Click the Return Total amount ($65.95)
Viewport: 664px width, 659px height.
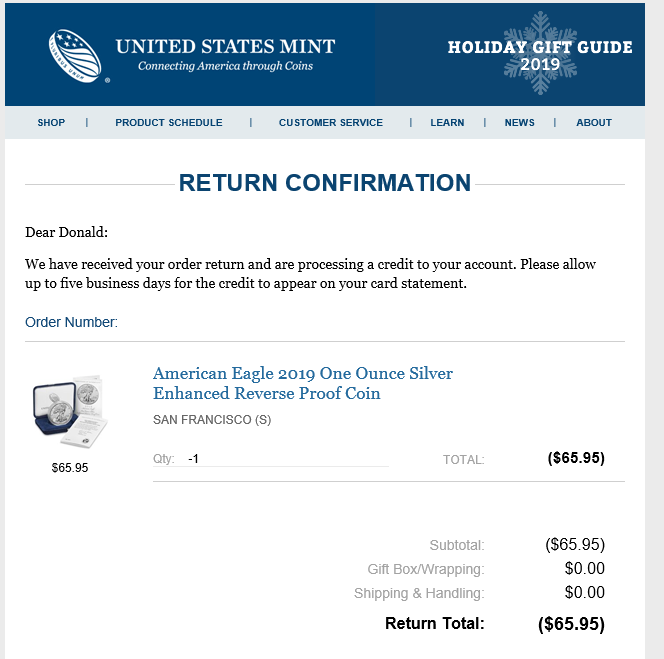[571, 624]
